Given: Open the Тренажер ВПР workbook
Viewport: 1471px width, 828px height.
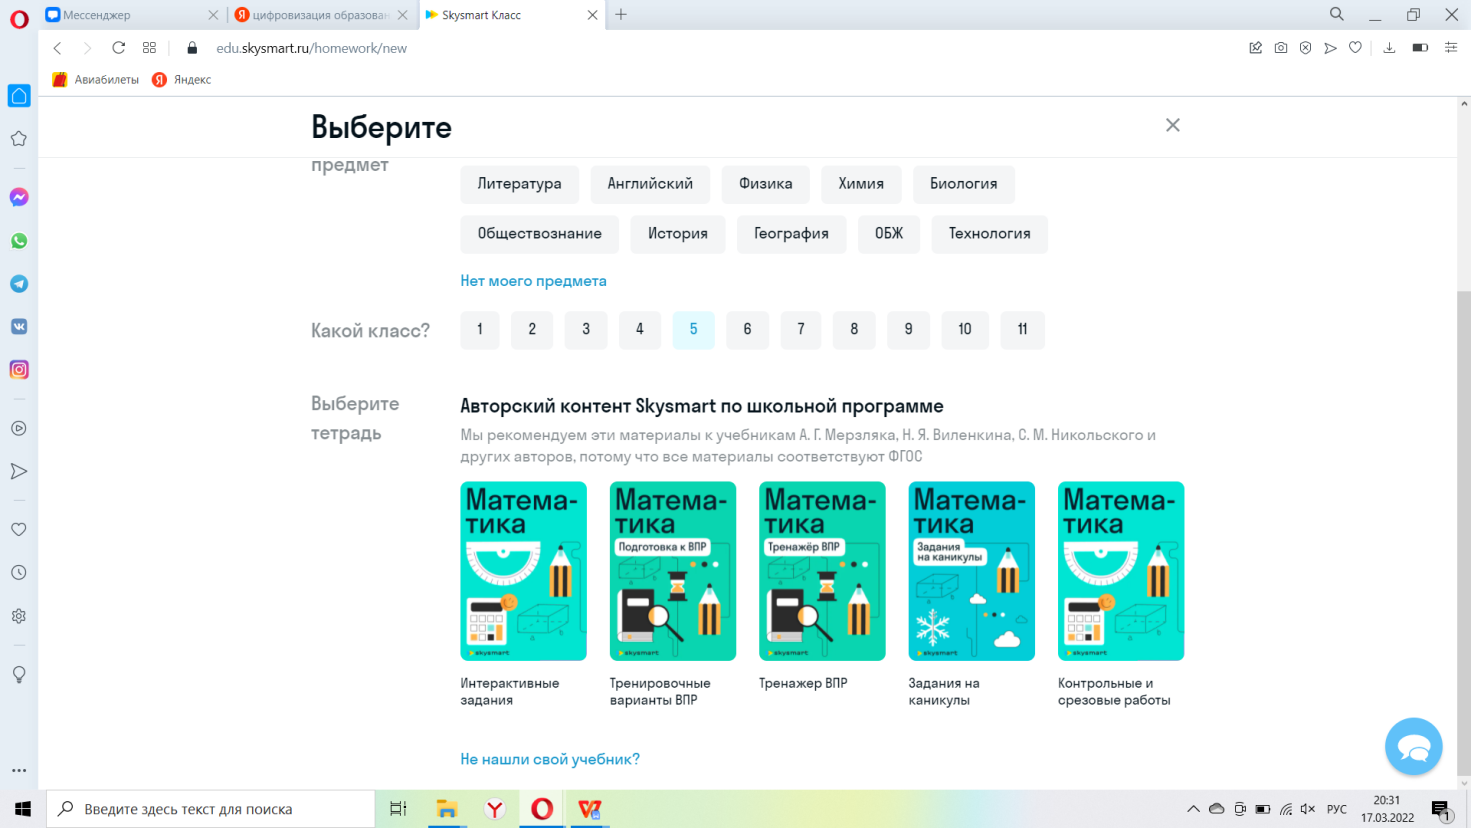Looking at the screenshot, I should point(822,571).
